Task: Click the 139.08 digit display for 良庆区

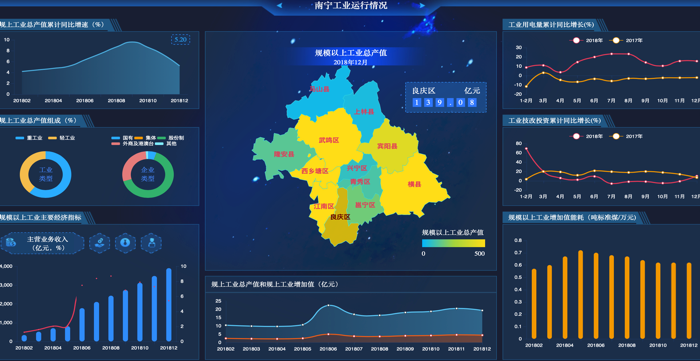Action: [x=444, y=103]
